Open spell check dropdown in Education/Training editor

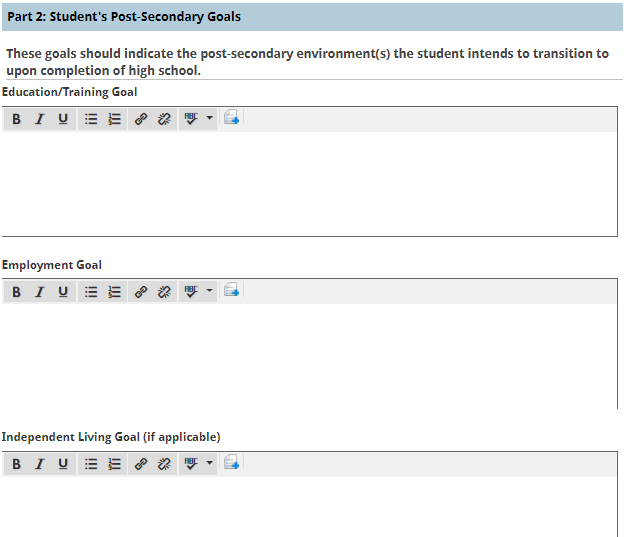coord(209,118)
